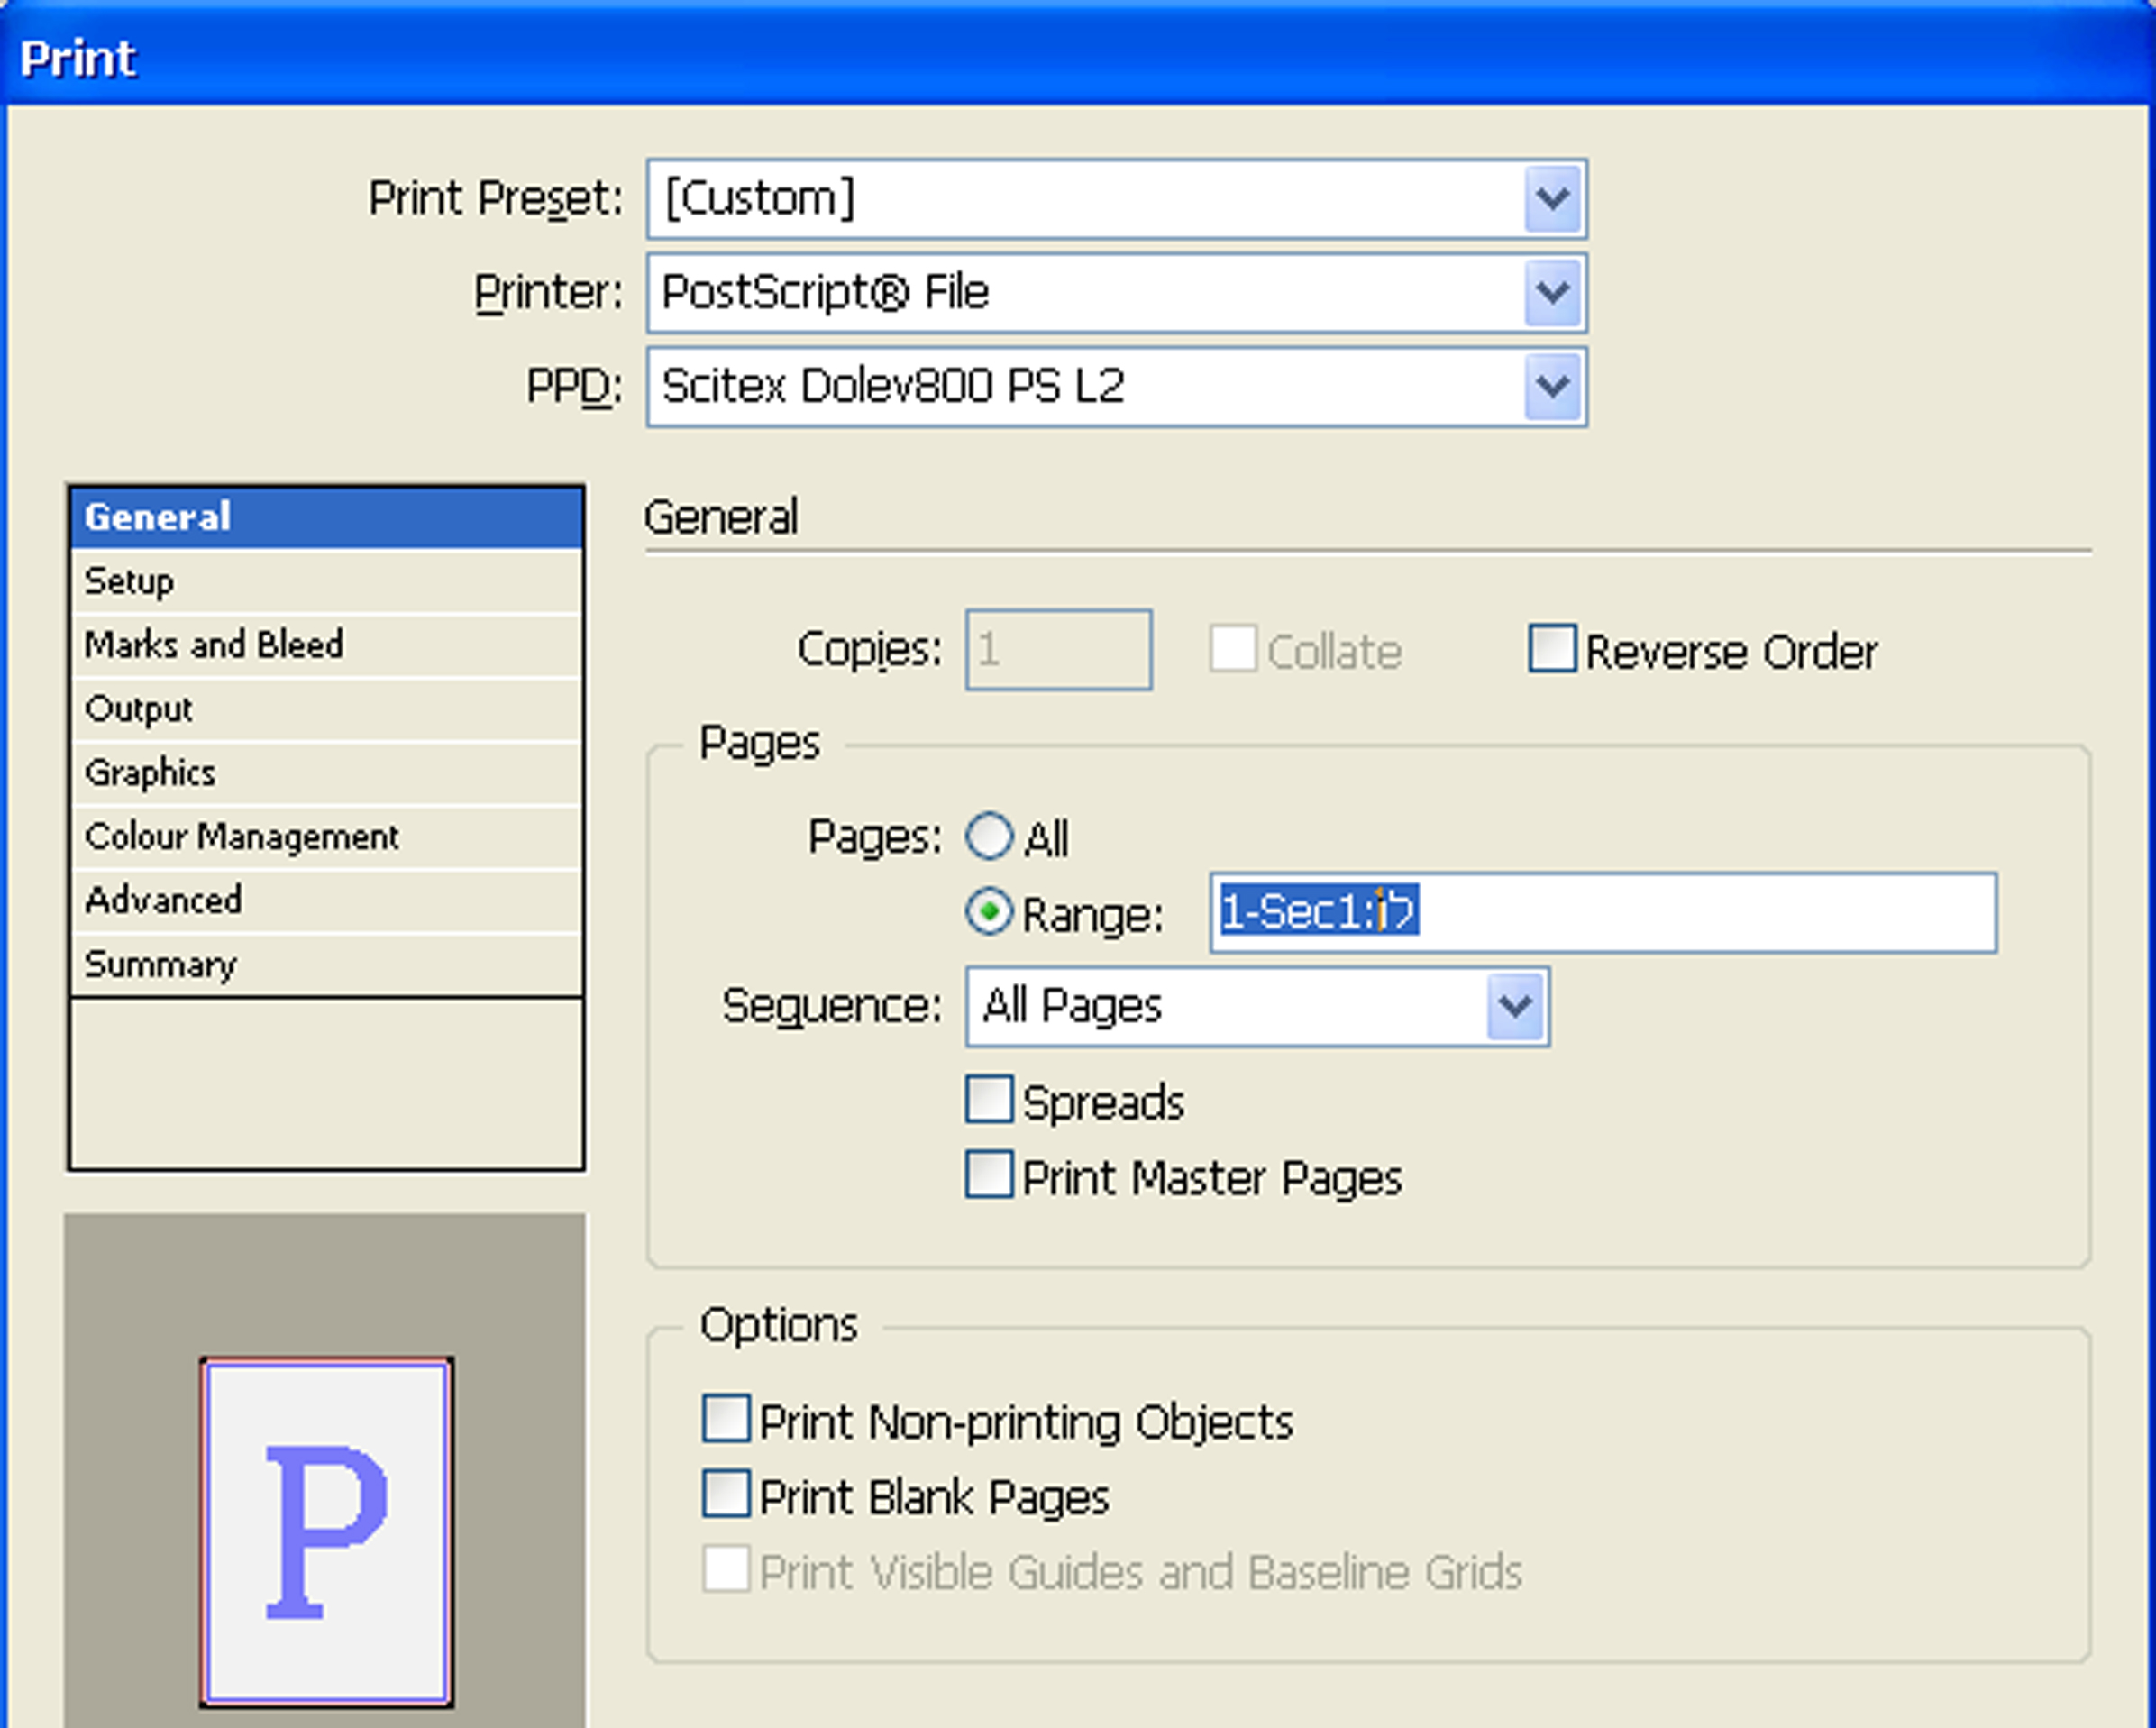
Task: Toggle Print Blank Pages checkbox
Action: 726,1495
